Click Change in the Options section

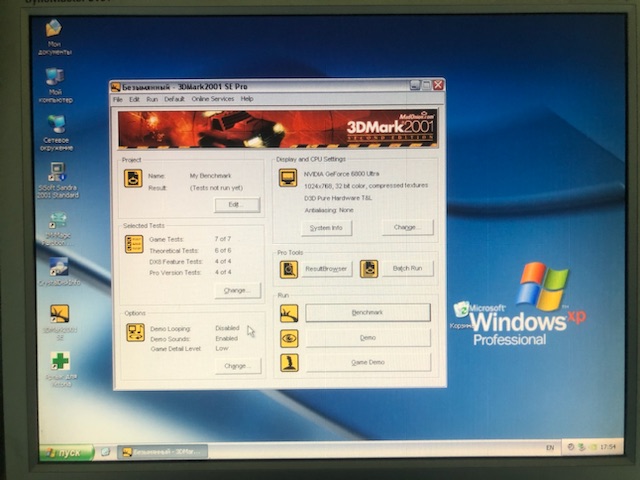[x=238, y=366]
